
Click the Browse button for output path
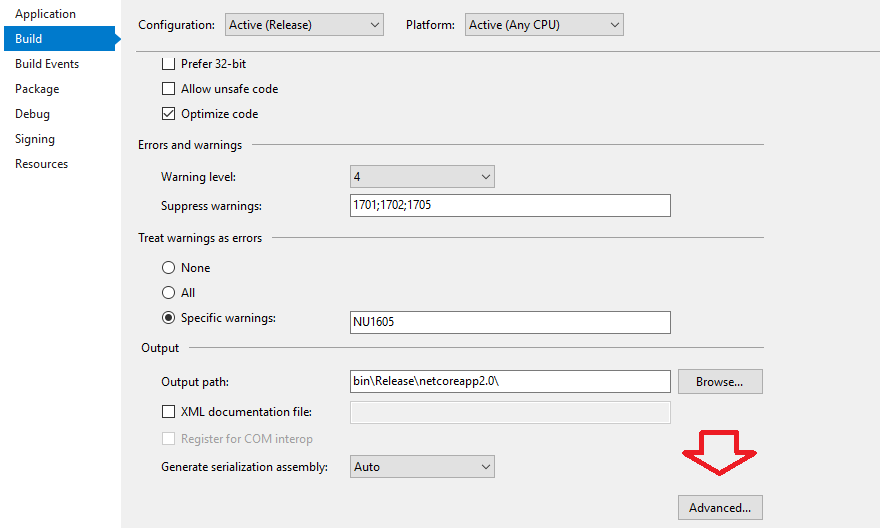point(720,382)
